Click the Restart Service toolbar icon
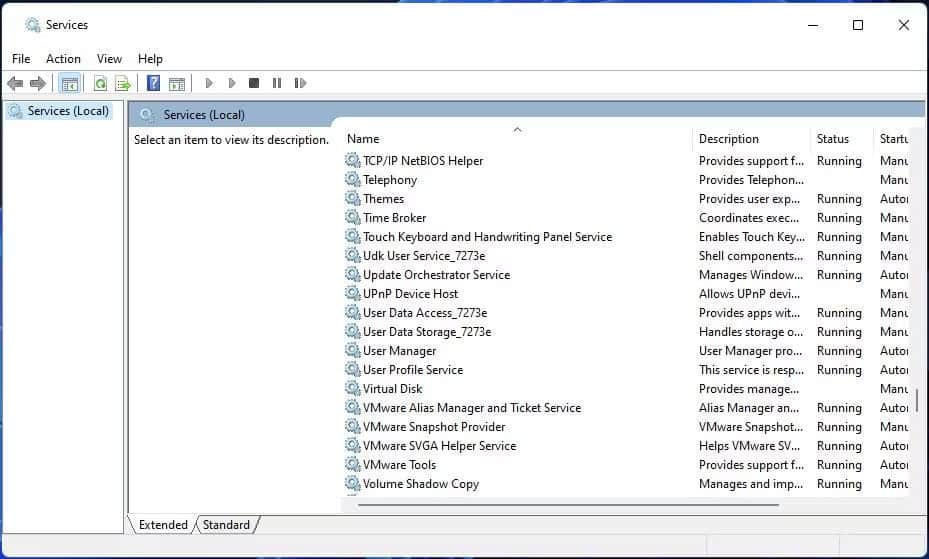Image resolution: width=929 pixels, height=559 pixels. 300,83
